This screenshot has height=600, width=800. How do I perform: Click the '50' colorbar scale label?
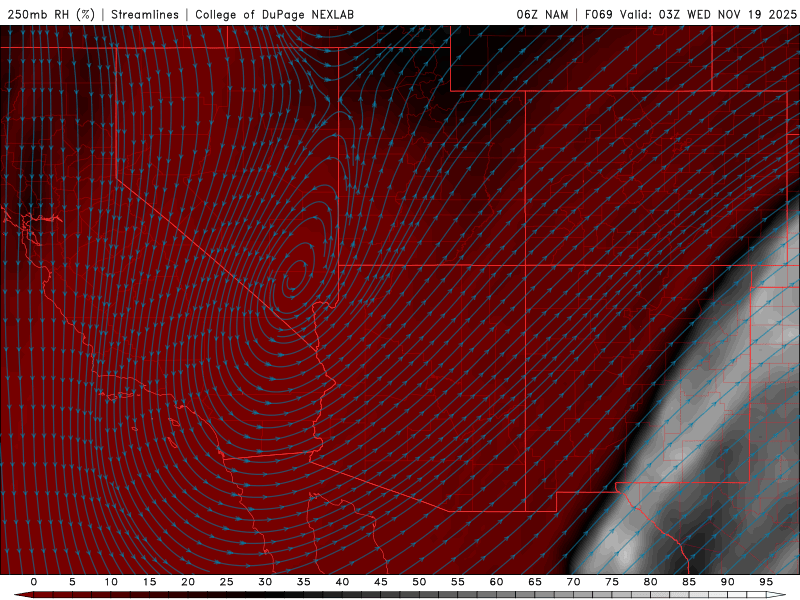click(x=419, y=582)
